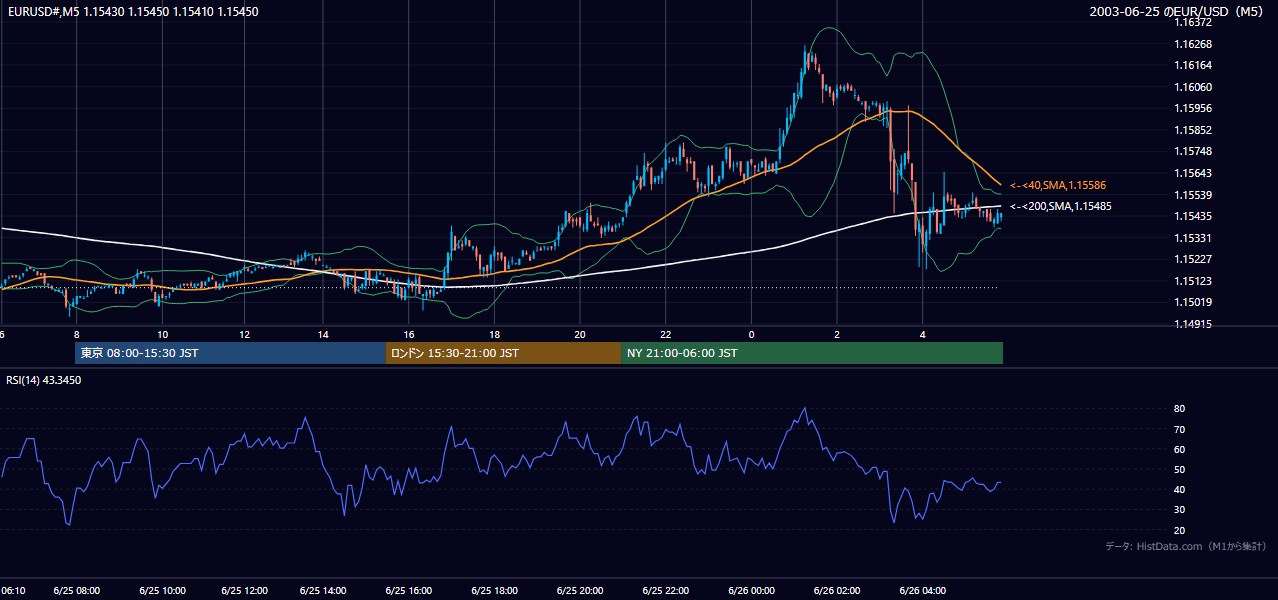Screen dimensions: 1278x600
Task: Click price axis label 1.15227
Action: [1194, 259]
